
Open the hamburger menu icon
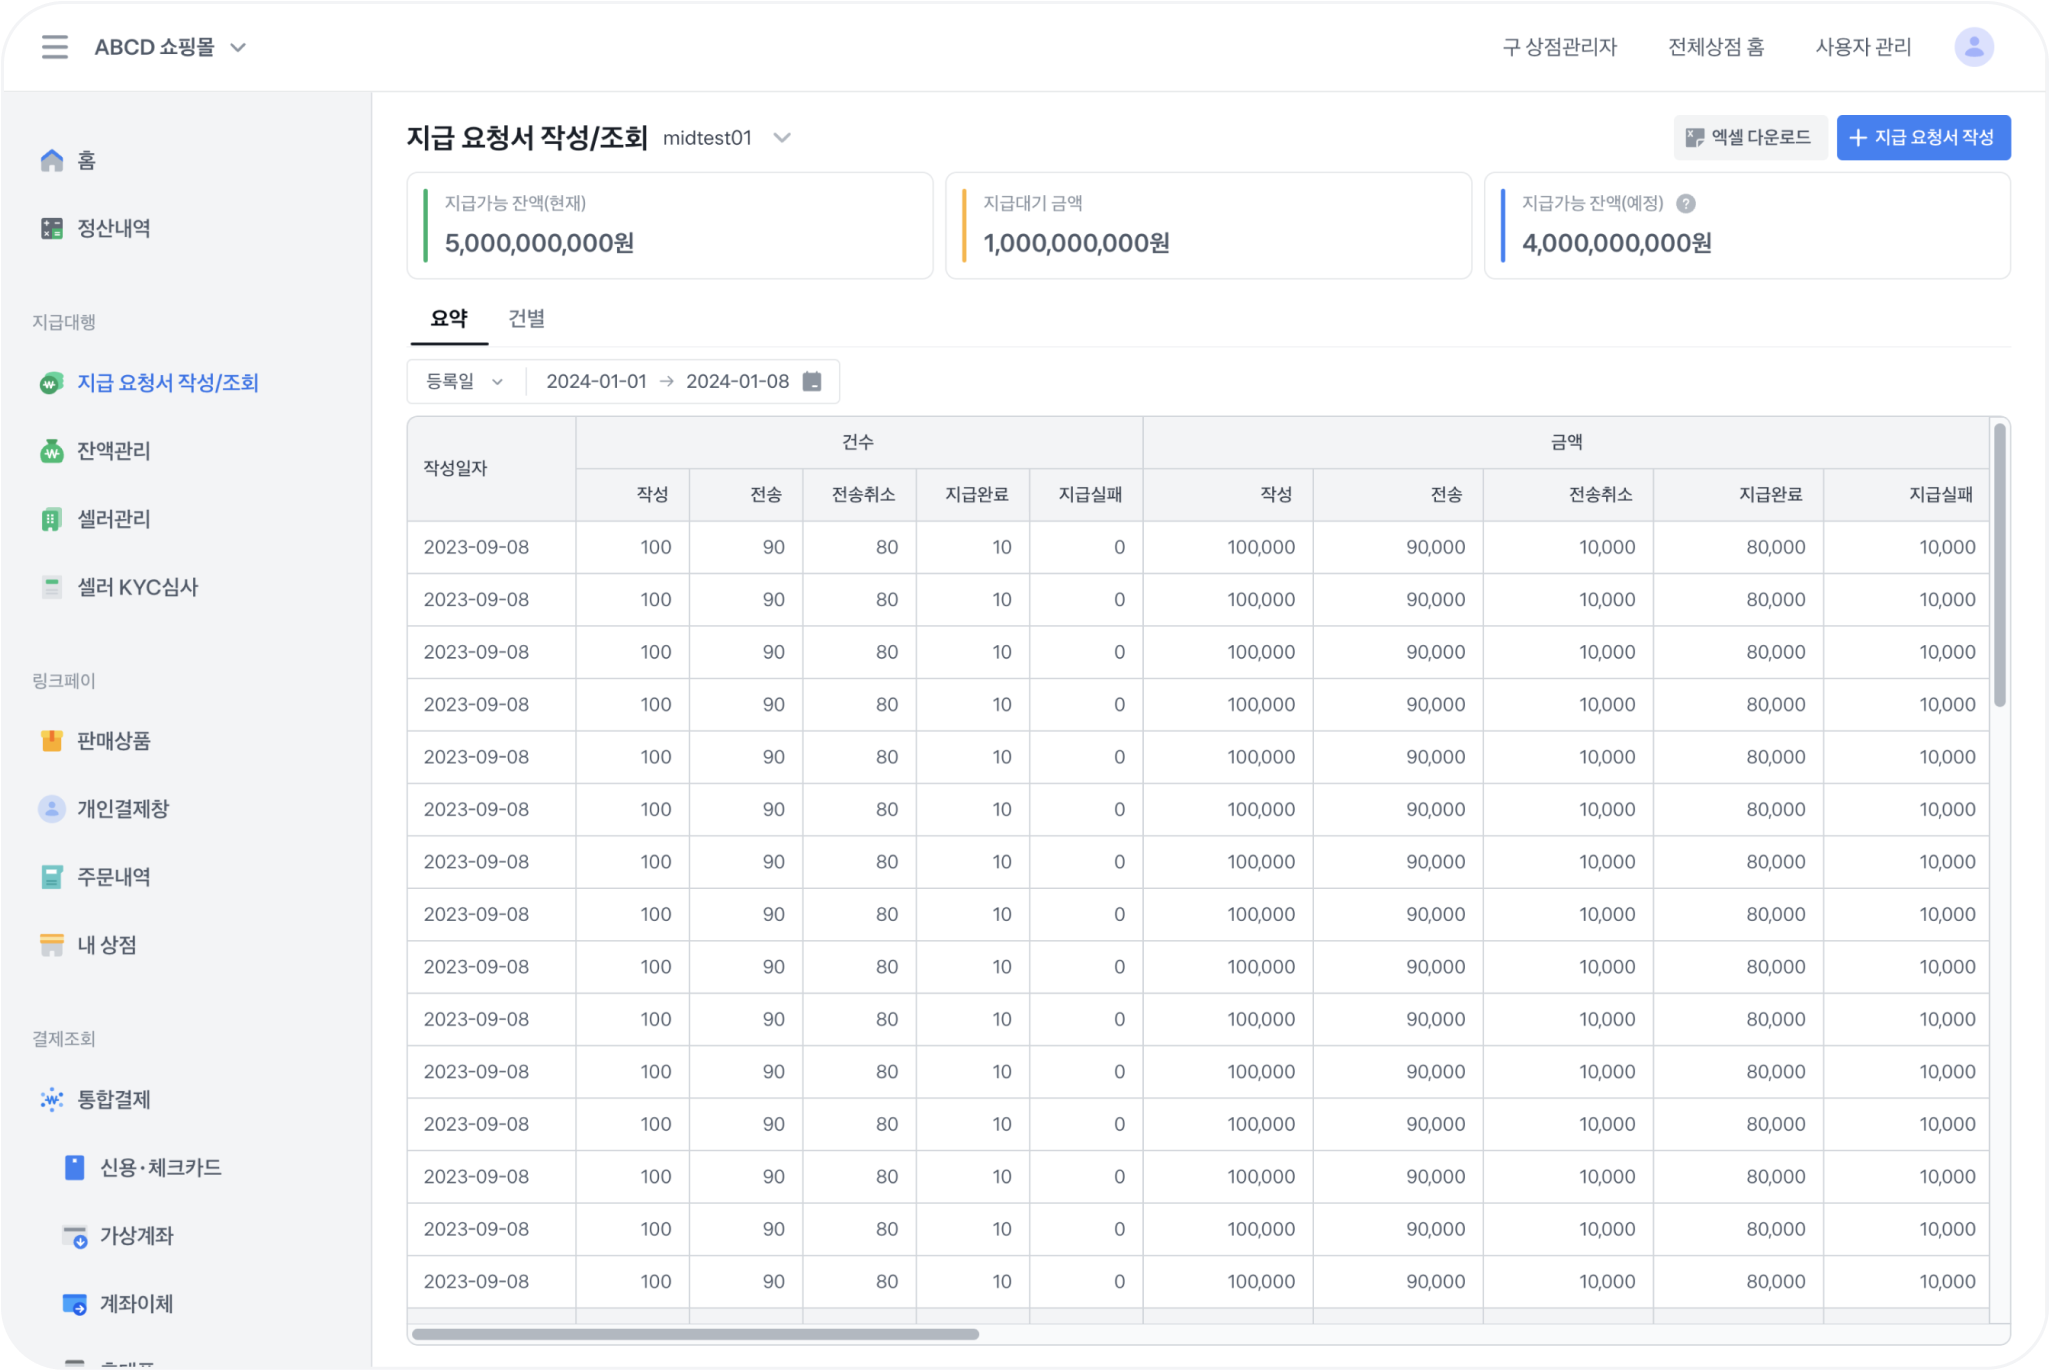(55, 47)
